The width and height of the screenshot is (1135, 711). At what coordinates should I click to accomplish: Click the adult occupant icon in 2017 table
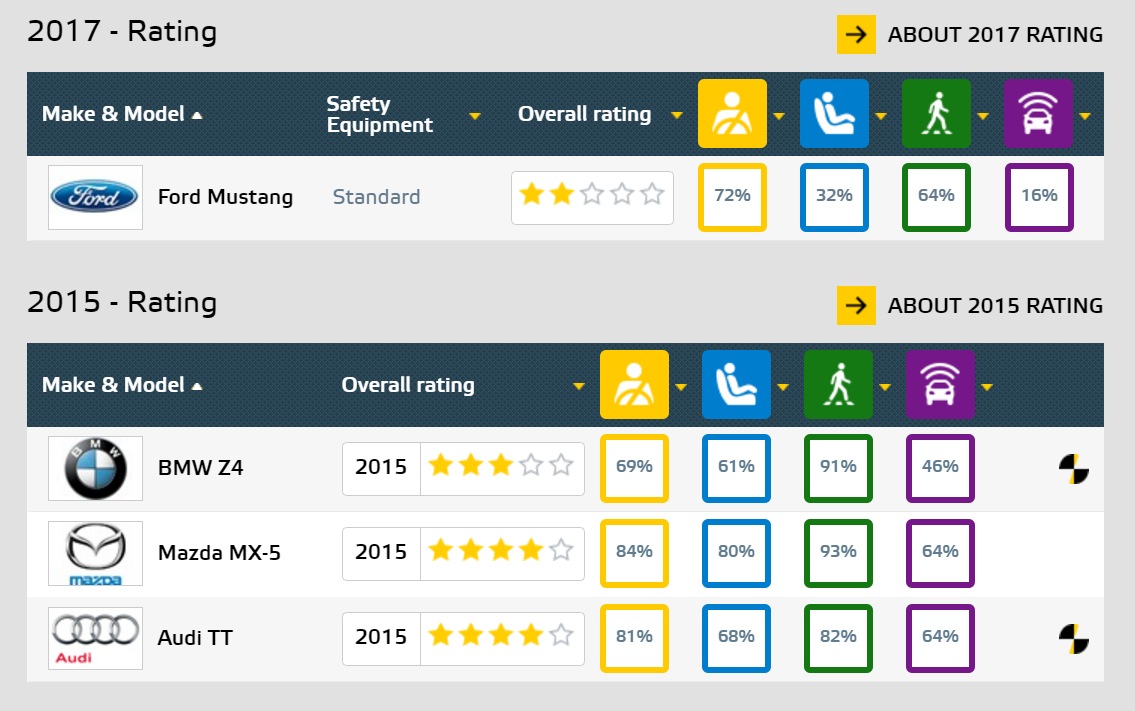[x=732, y=114]
